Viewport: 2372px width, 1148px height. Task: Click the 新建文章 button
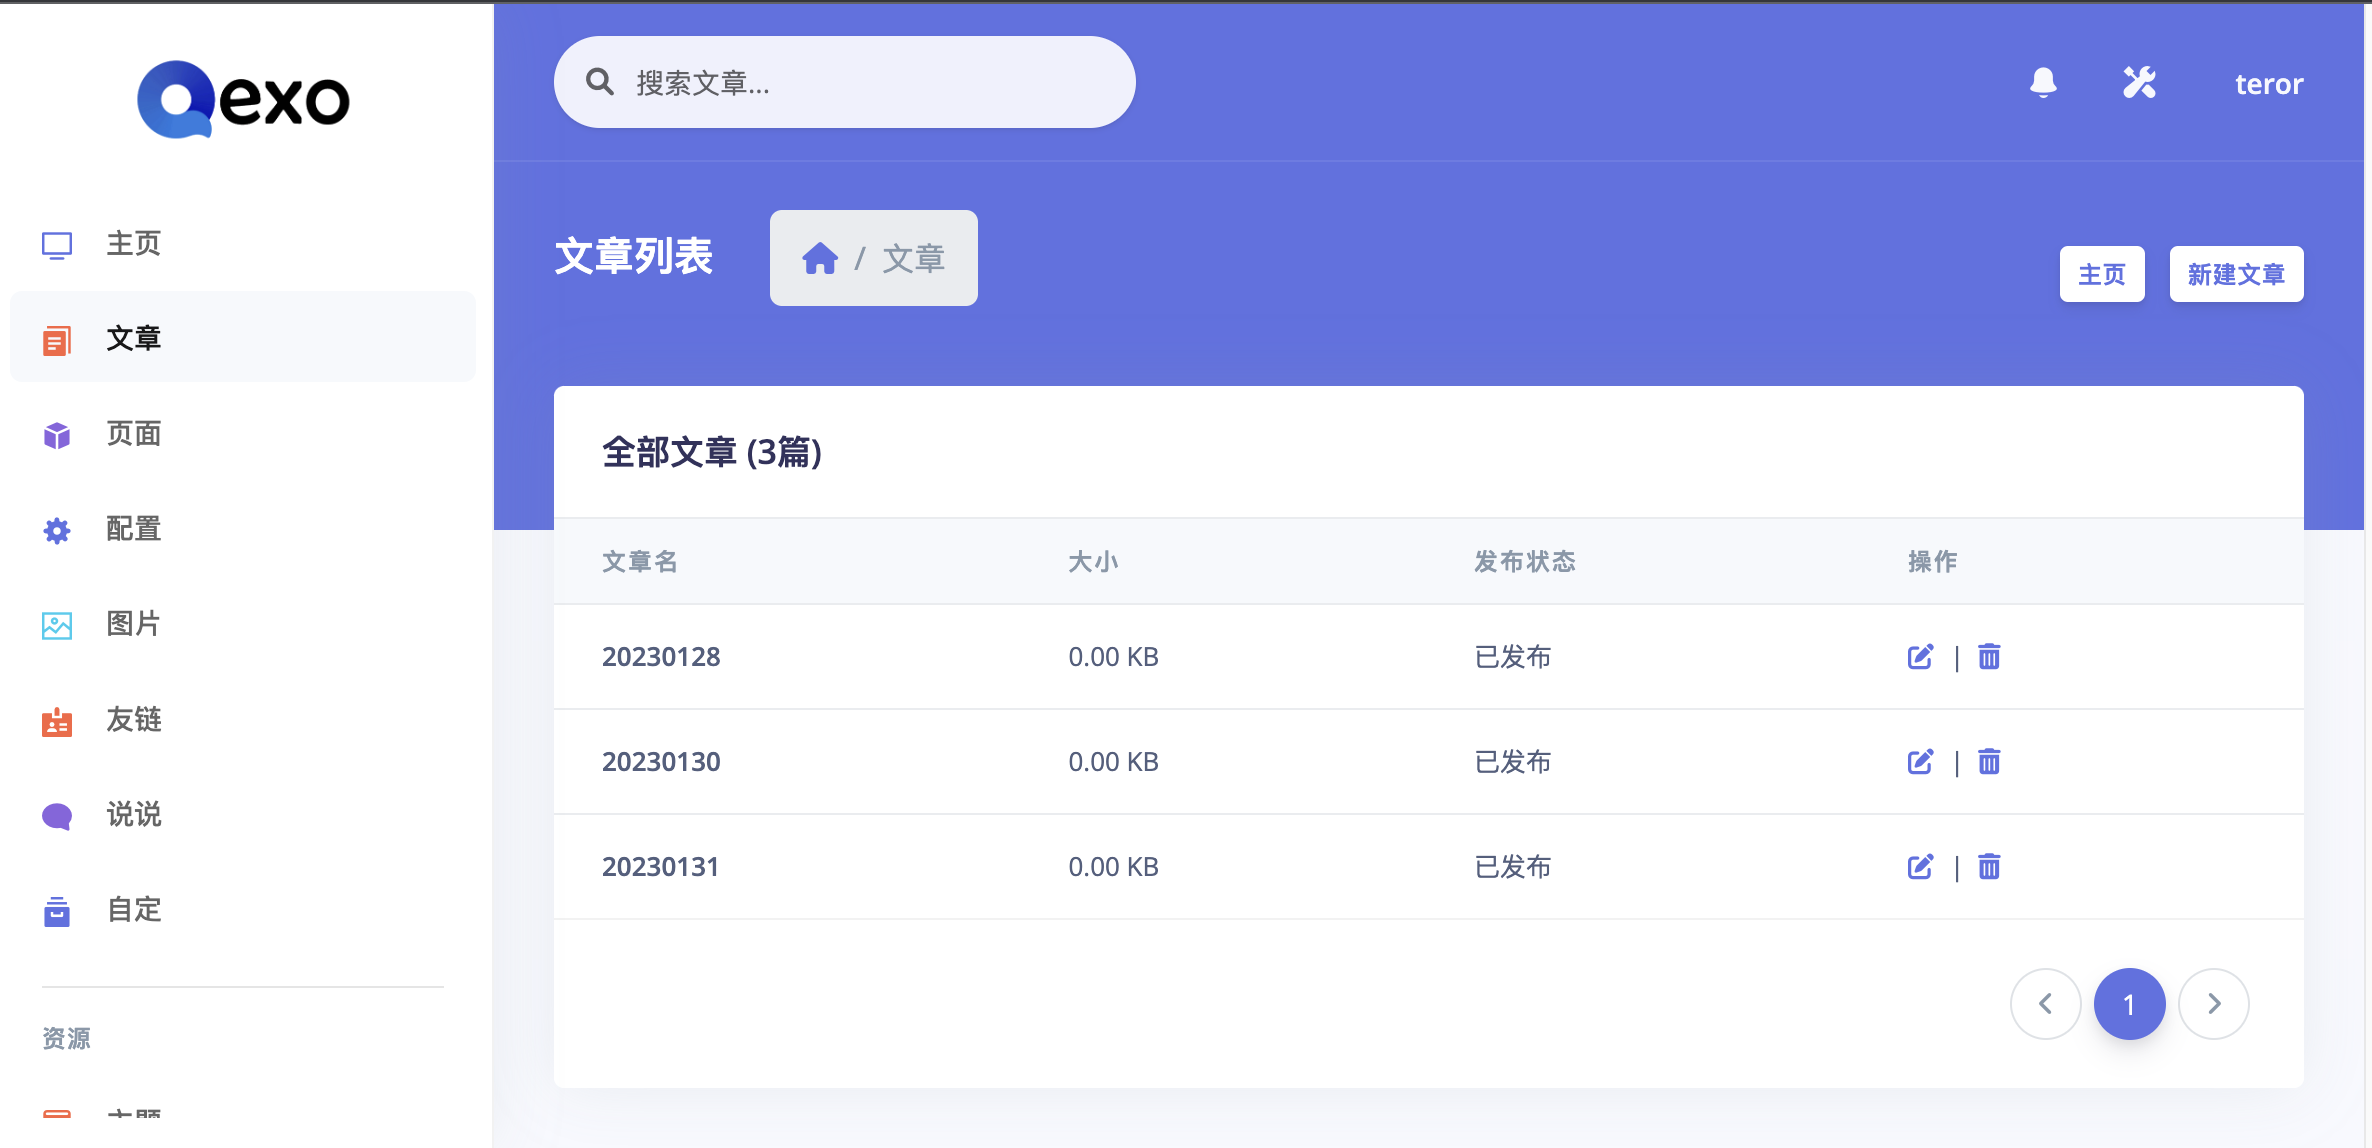point(2236,273)
